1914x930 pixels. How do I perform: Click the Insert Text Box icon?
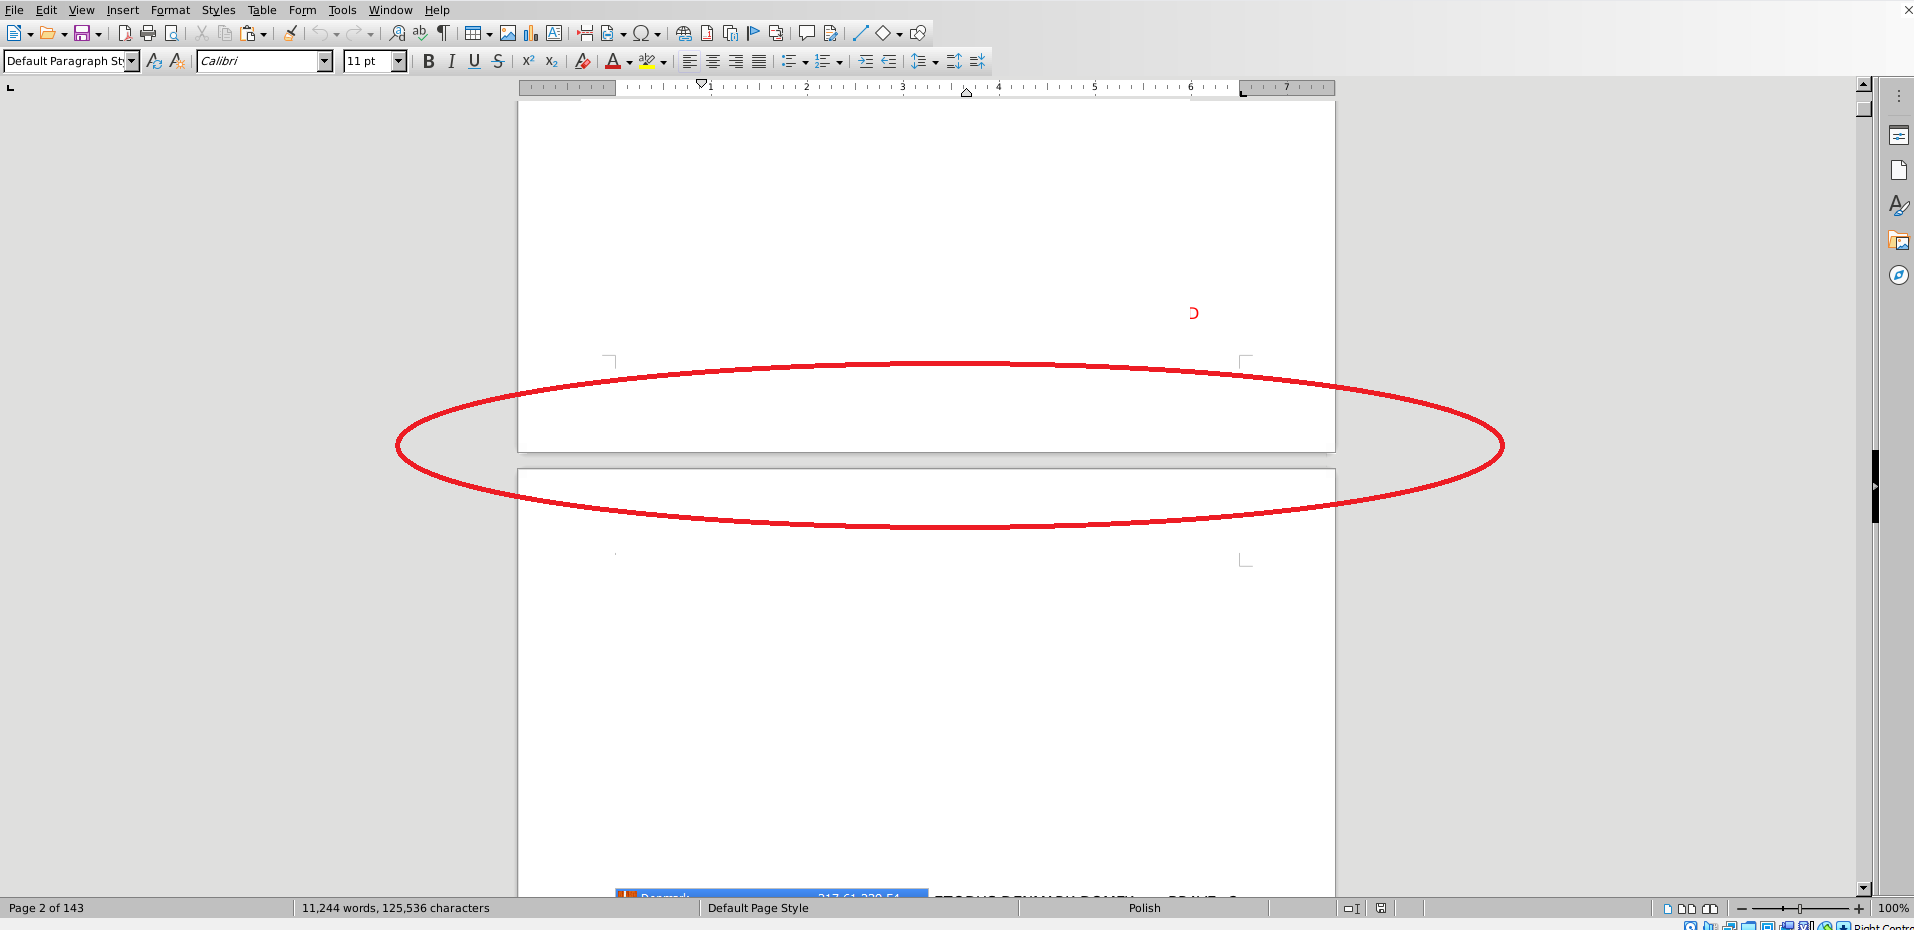(x=554, y=33)
